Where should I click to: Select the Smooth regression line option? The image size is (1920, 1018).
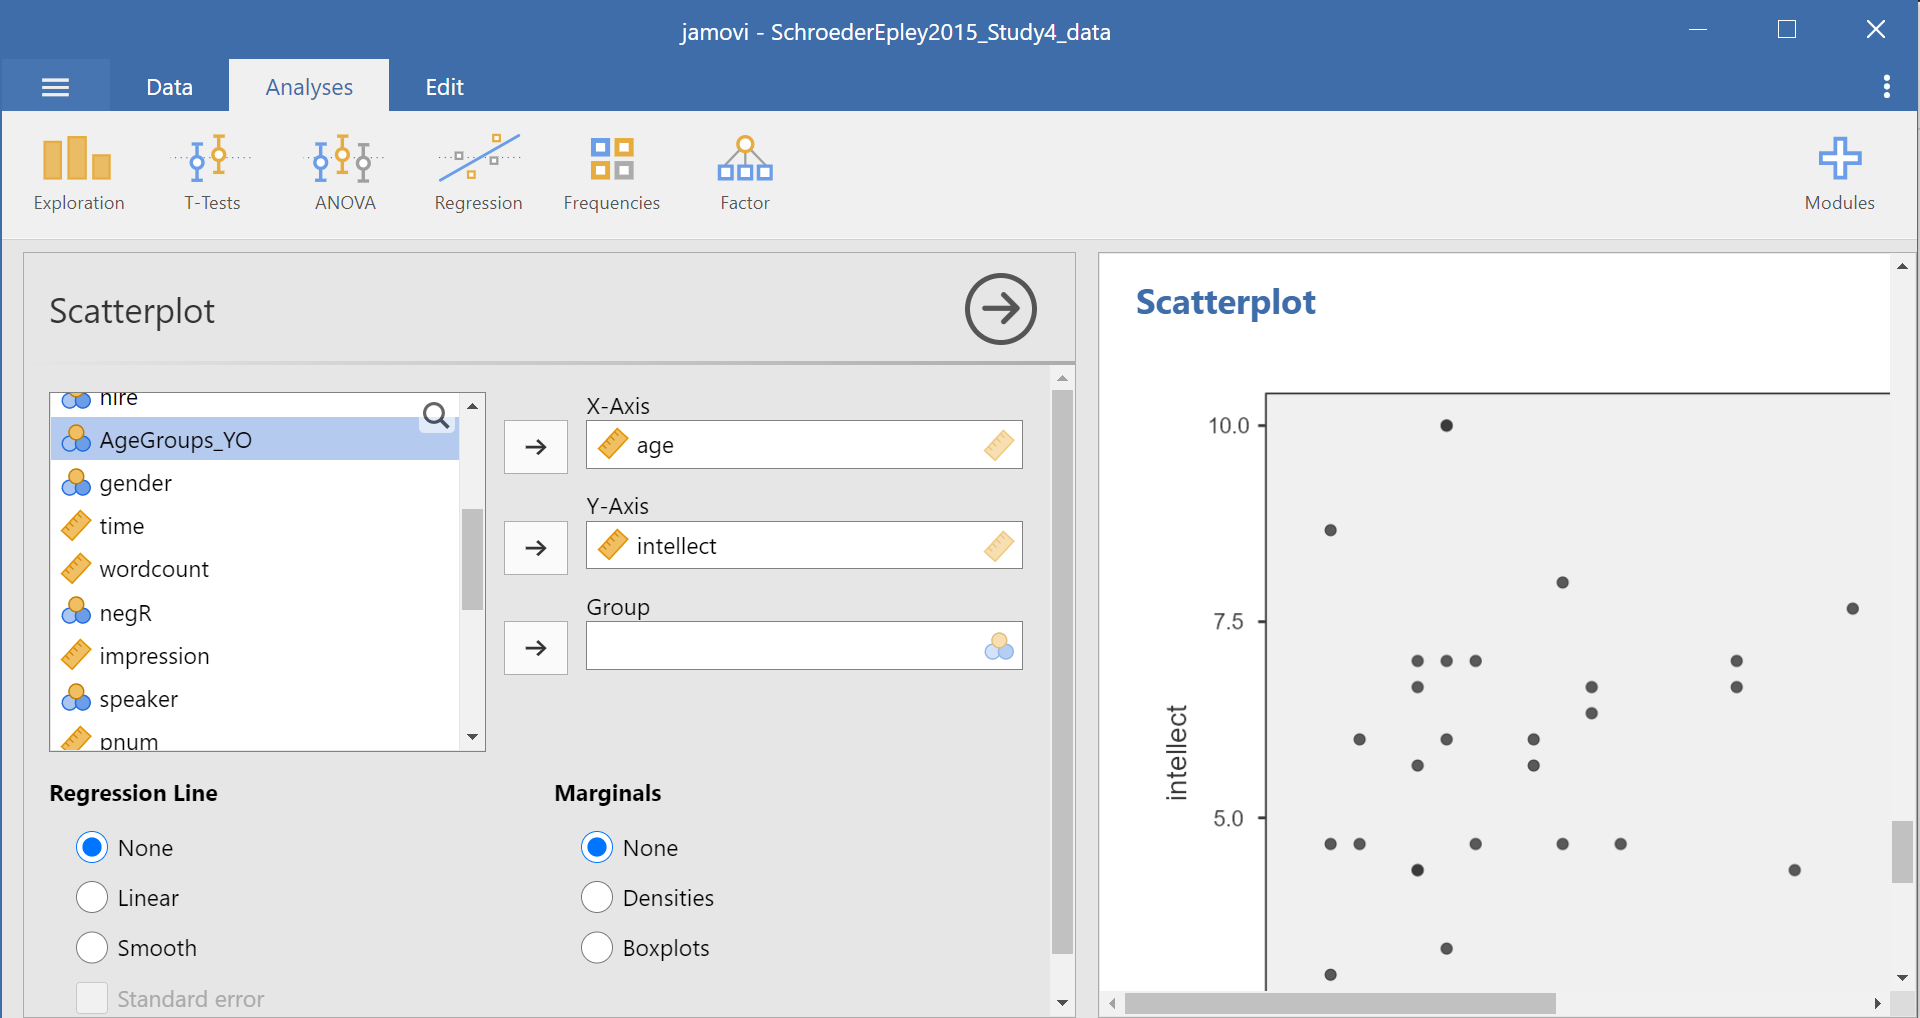point(92,948)
